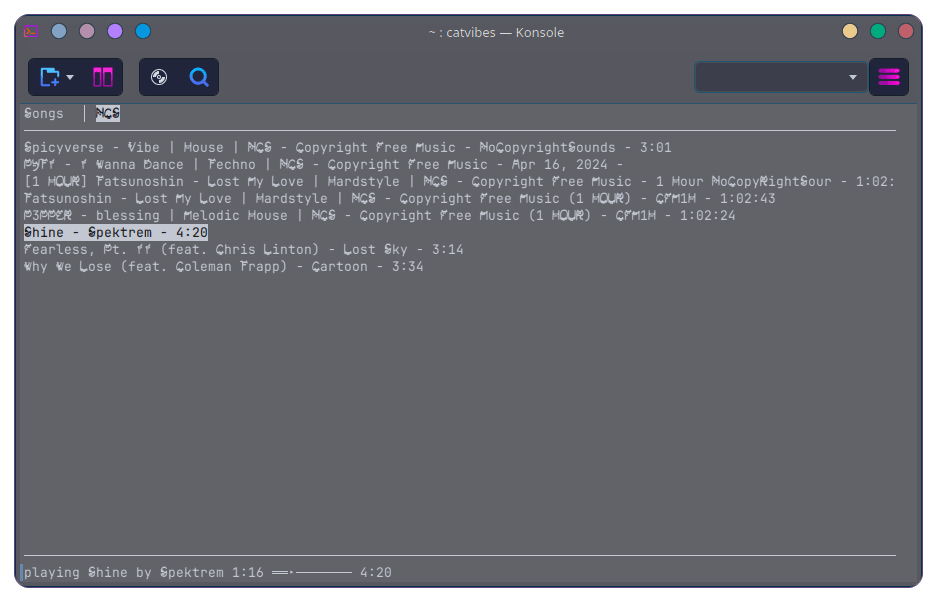Click the disc icon in the toolbar
Image resolution: width=937 pixels, height=602 pixels.
tap(159, 77)
